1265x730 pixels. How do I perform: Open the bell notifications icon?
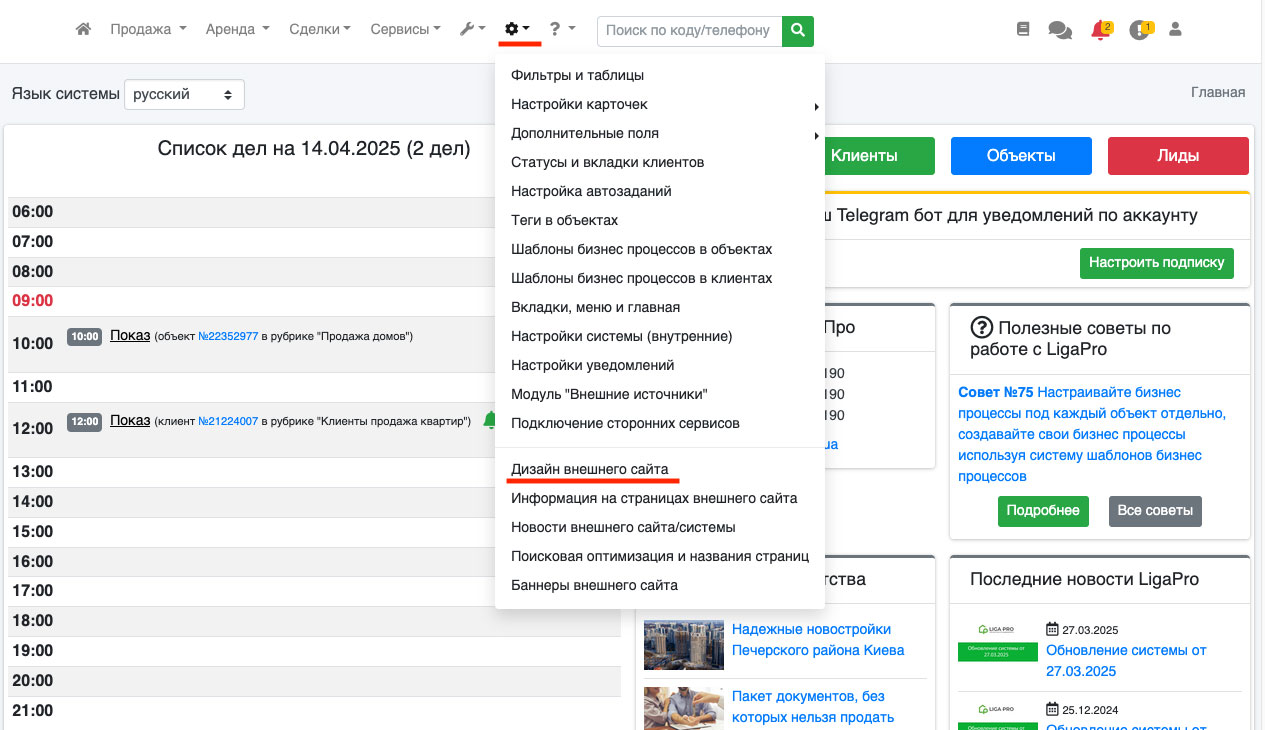tap(1101, 30)
